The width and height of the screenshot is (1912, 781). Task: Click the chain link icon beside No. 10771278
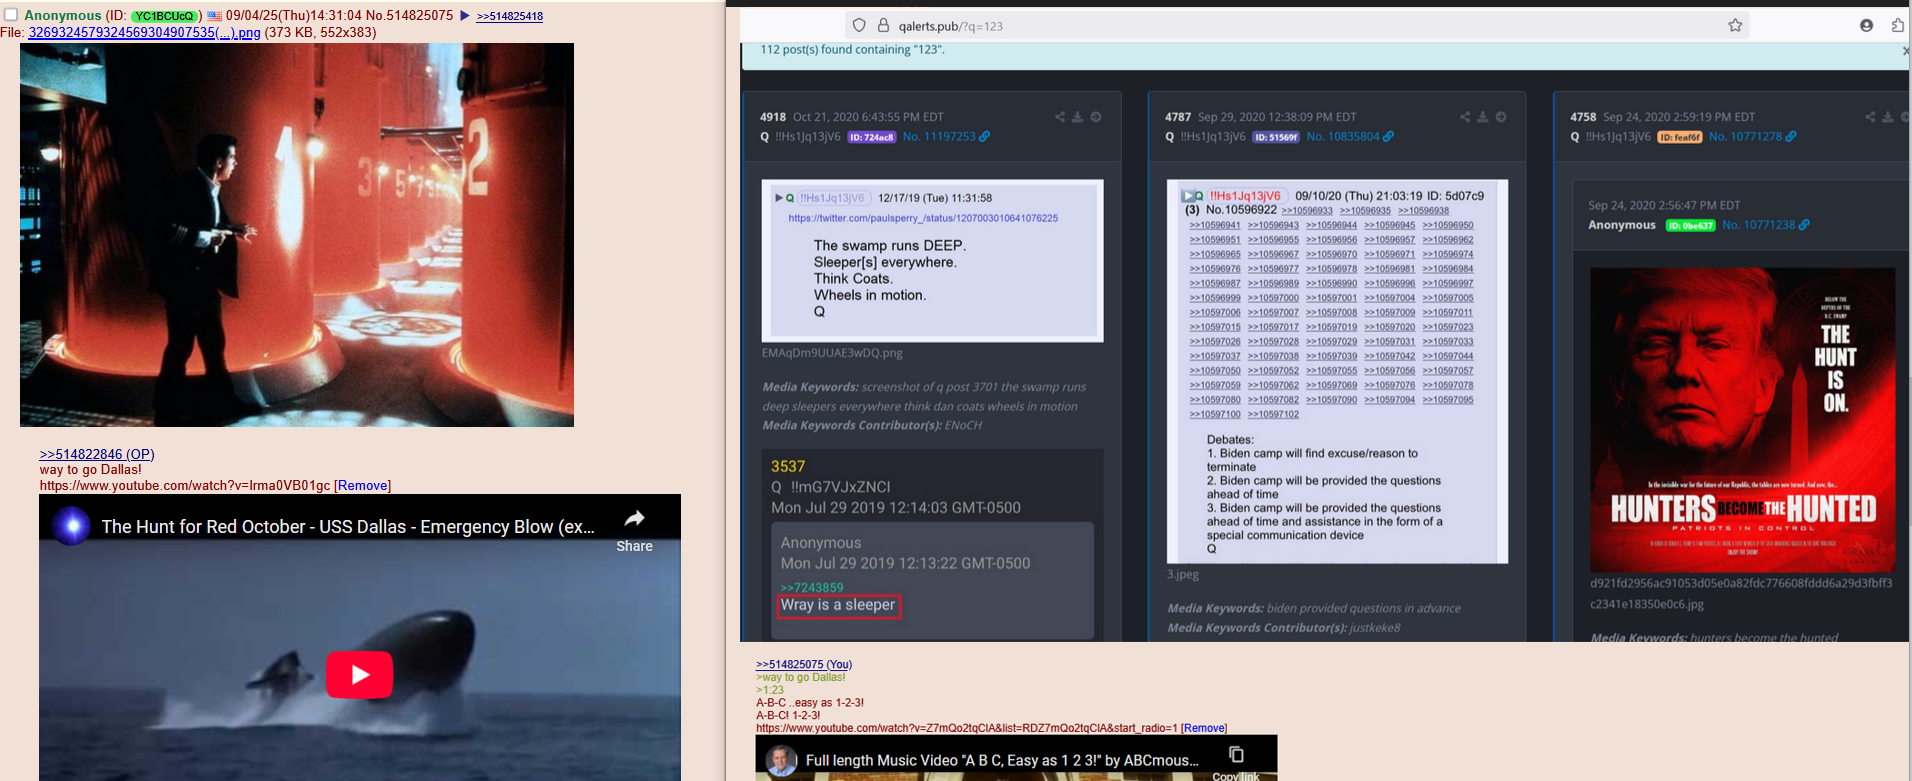click(x=1791, y=137)
